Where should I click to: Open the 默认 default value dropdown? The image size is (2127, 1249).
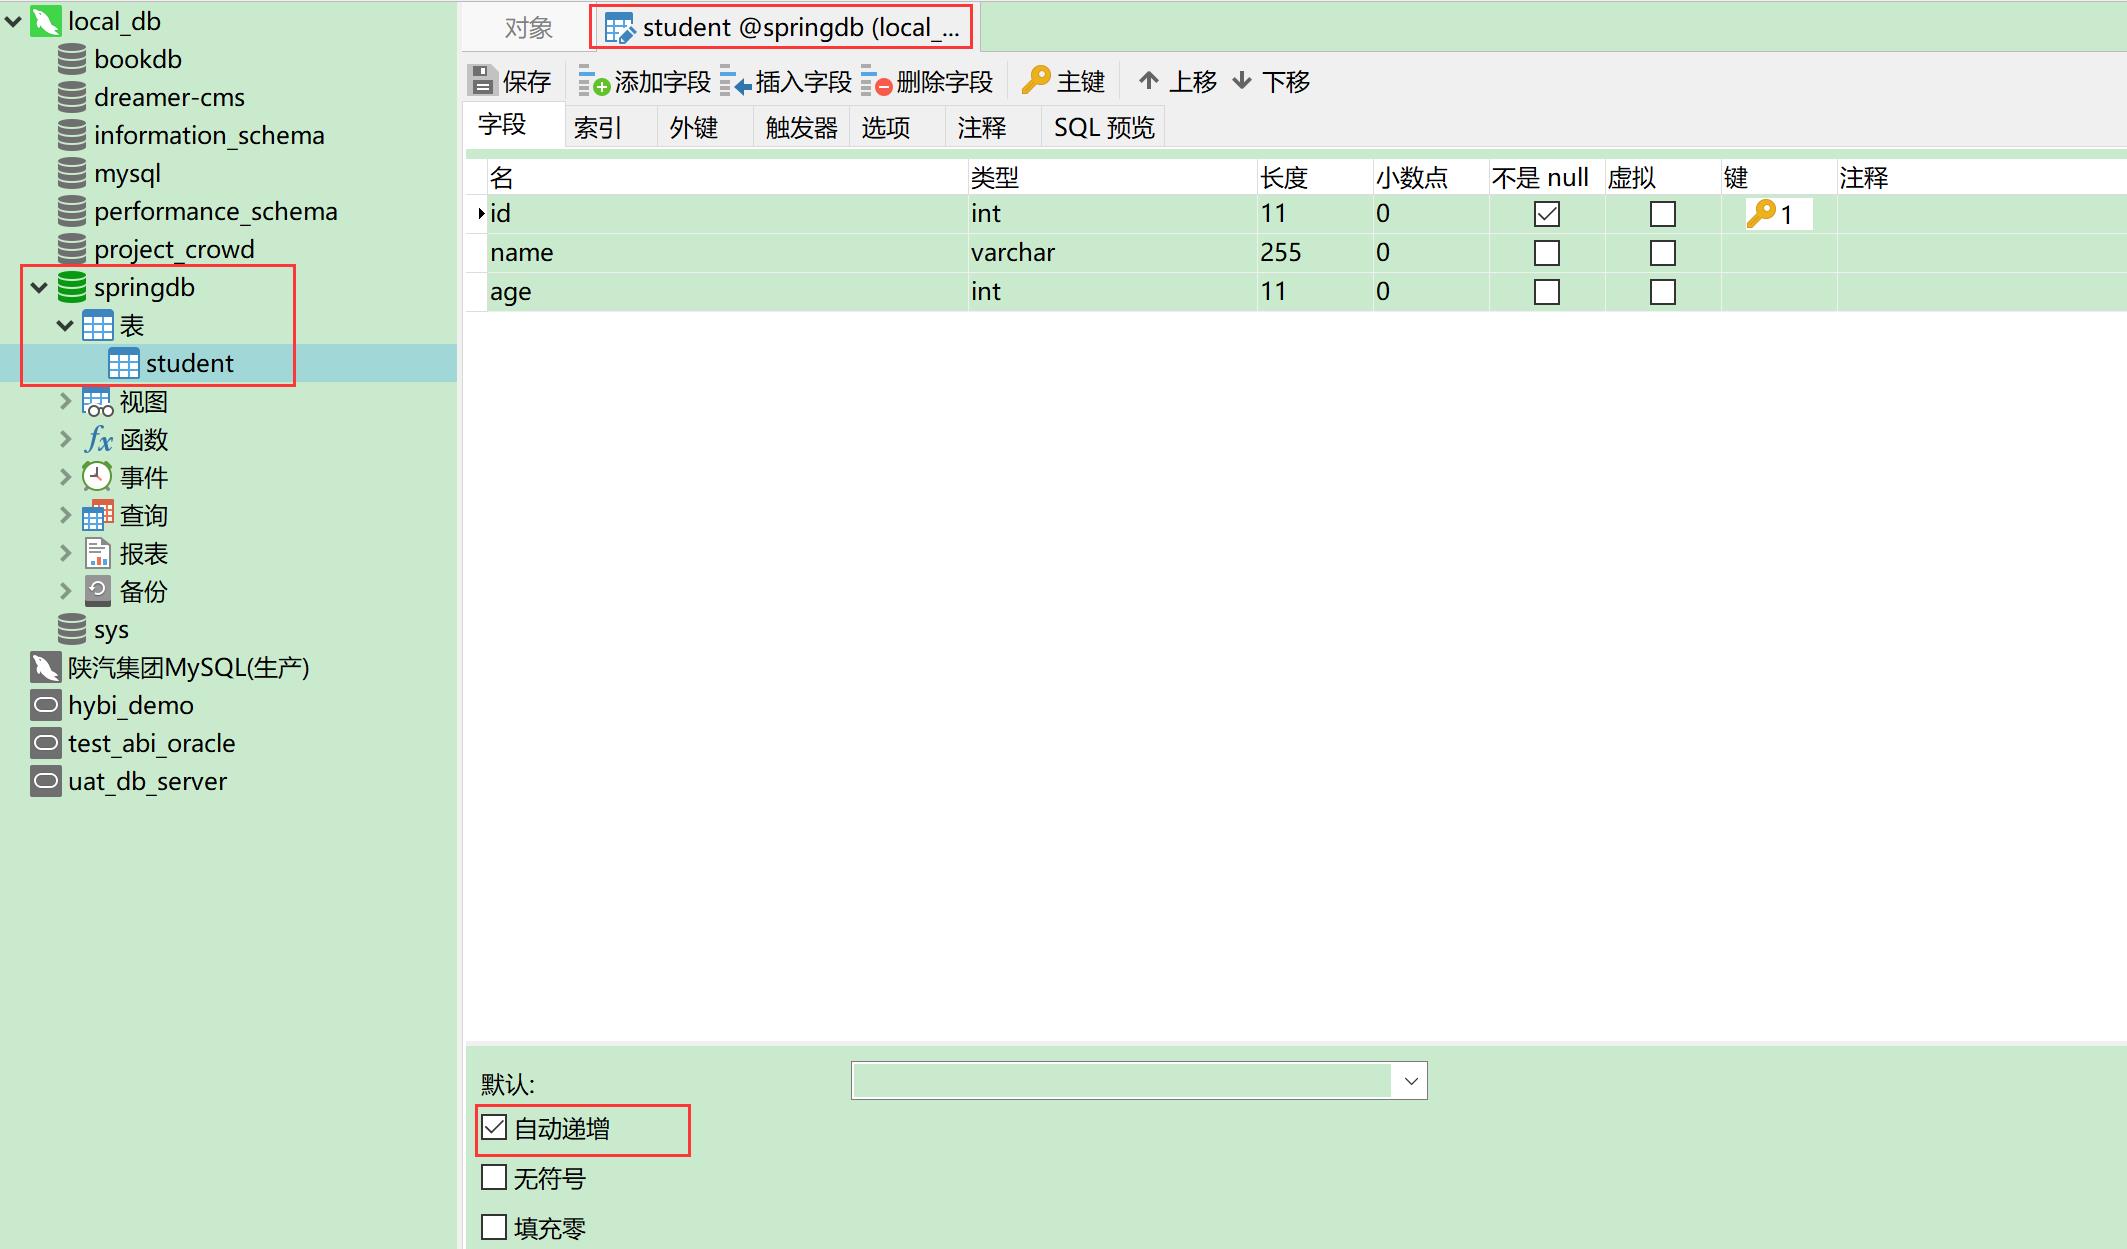click(1411, 1081)
